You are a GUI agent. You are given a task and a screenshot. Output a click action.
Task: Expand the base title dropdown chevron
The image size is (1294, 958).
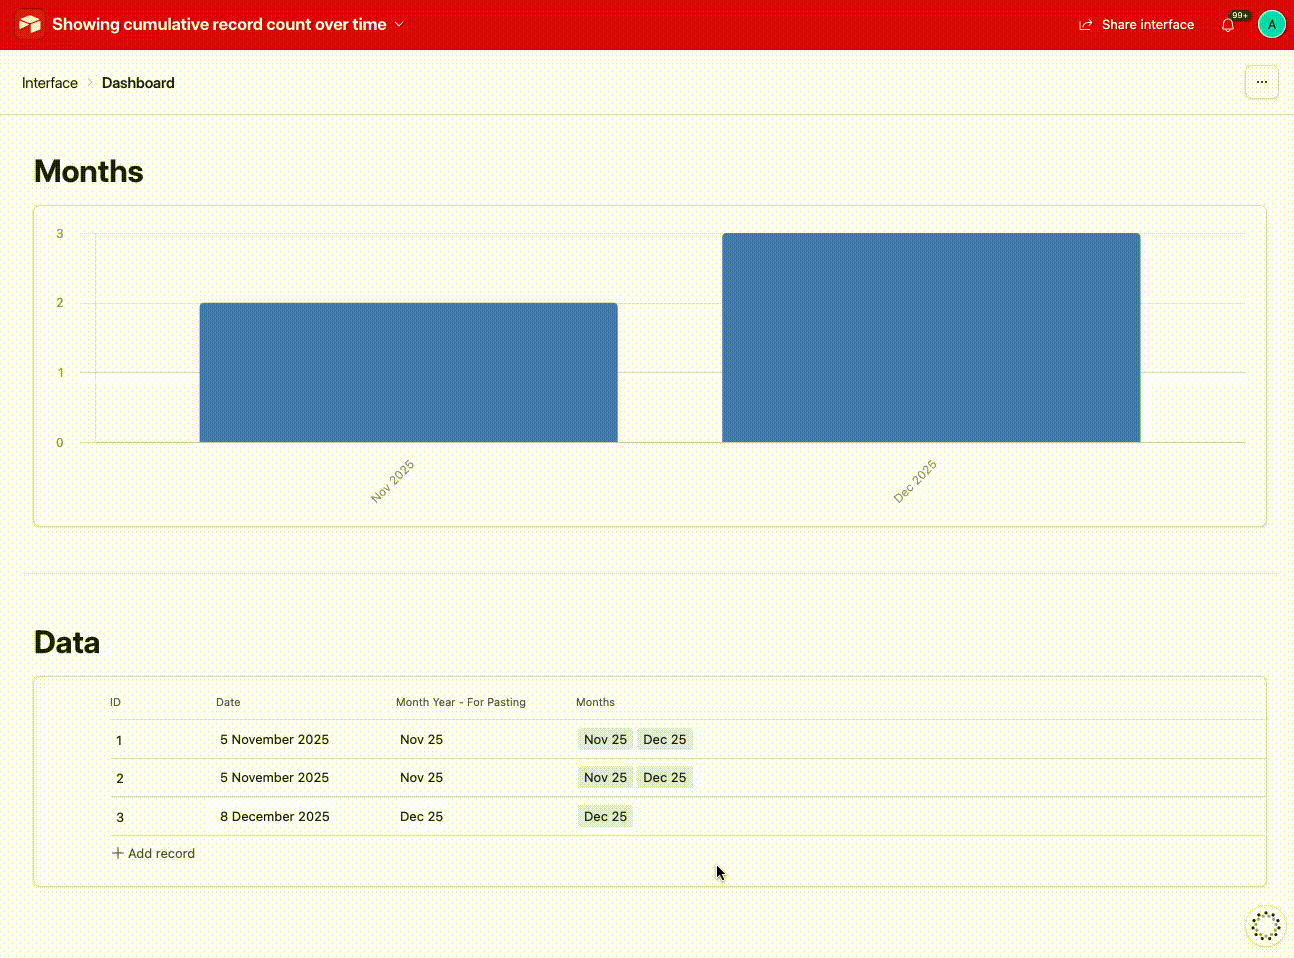399,24
